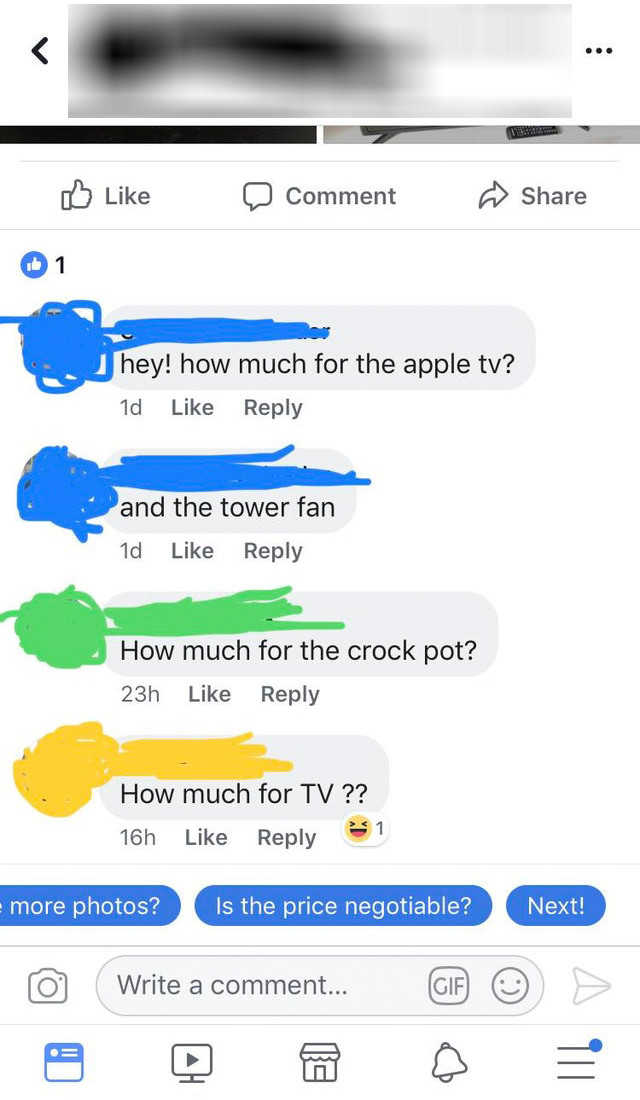This screenshot has width=640, height=1100.
Task: Like the apple tv comment
Action: pyautogui.click(x=192, y=408)
